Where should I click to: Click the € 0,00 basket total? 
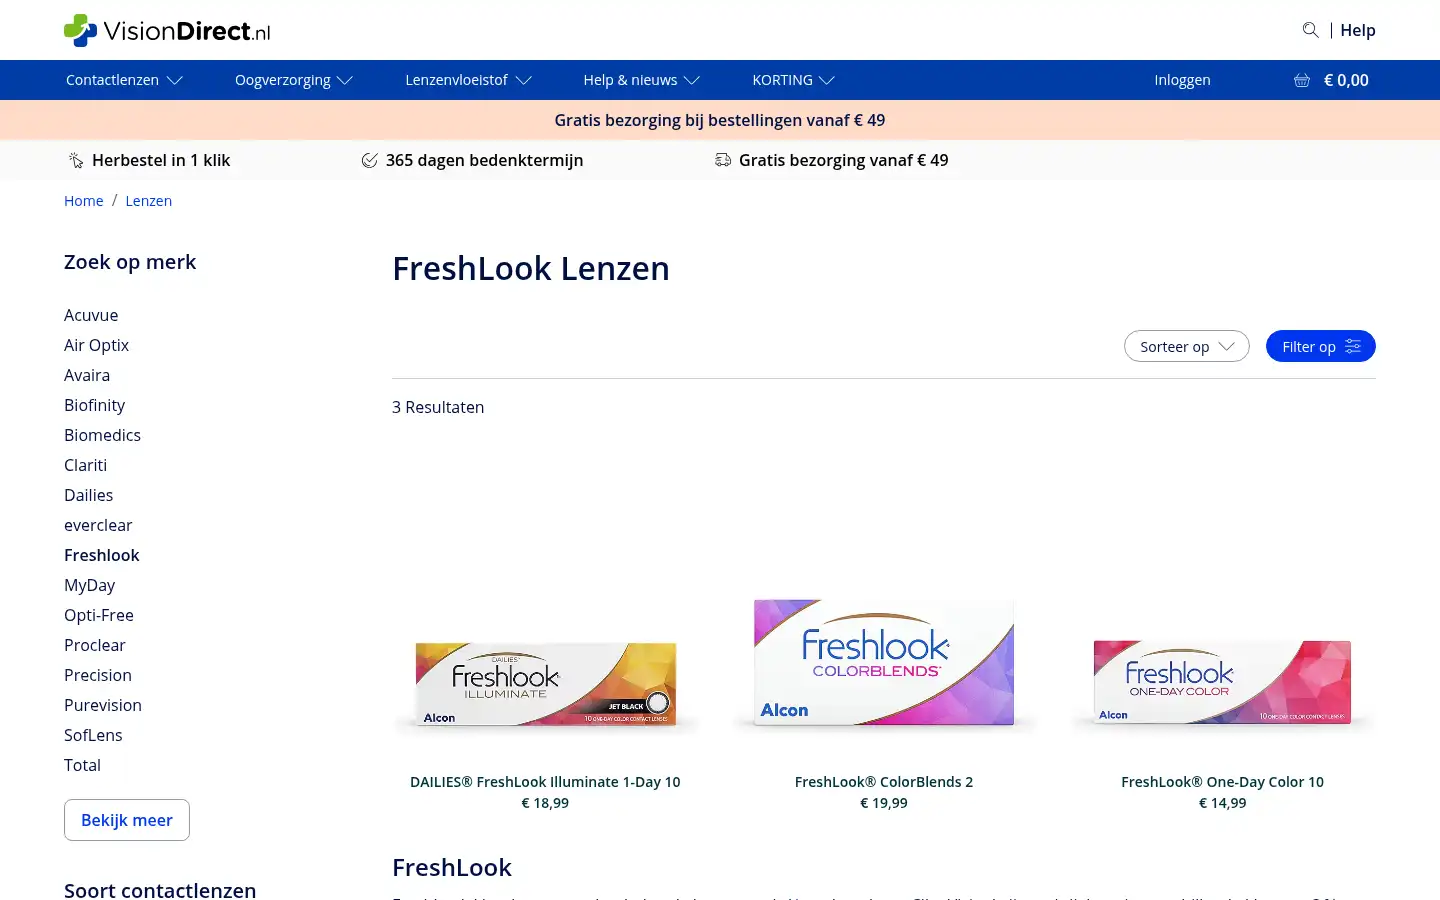pyautogui.click(x=1346, y=80)
